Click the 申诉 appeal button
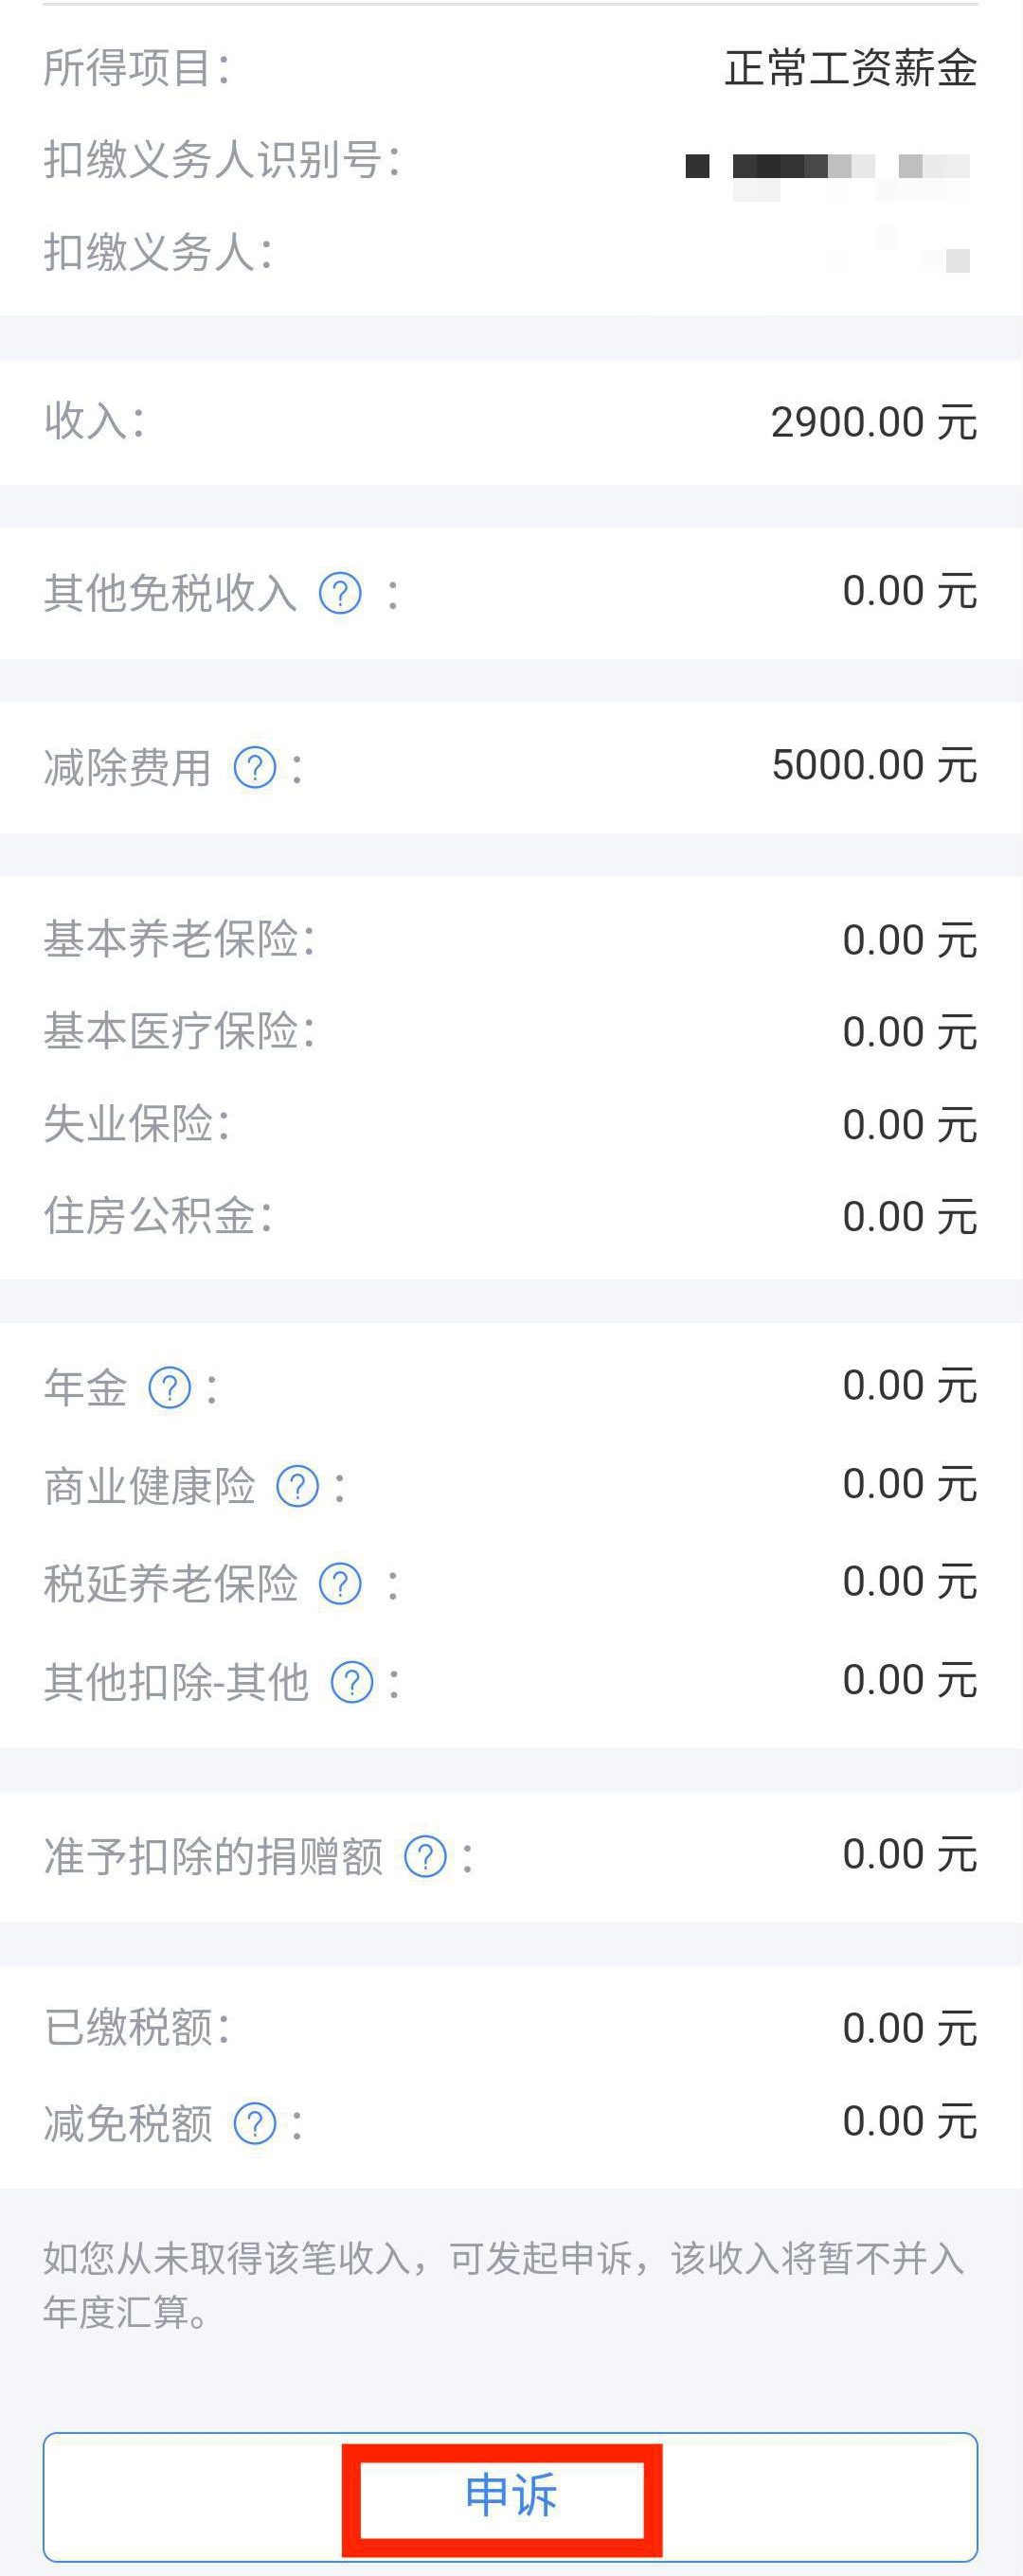Viewport: 1023px width, 2576px height. [510, 2496]
